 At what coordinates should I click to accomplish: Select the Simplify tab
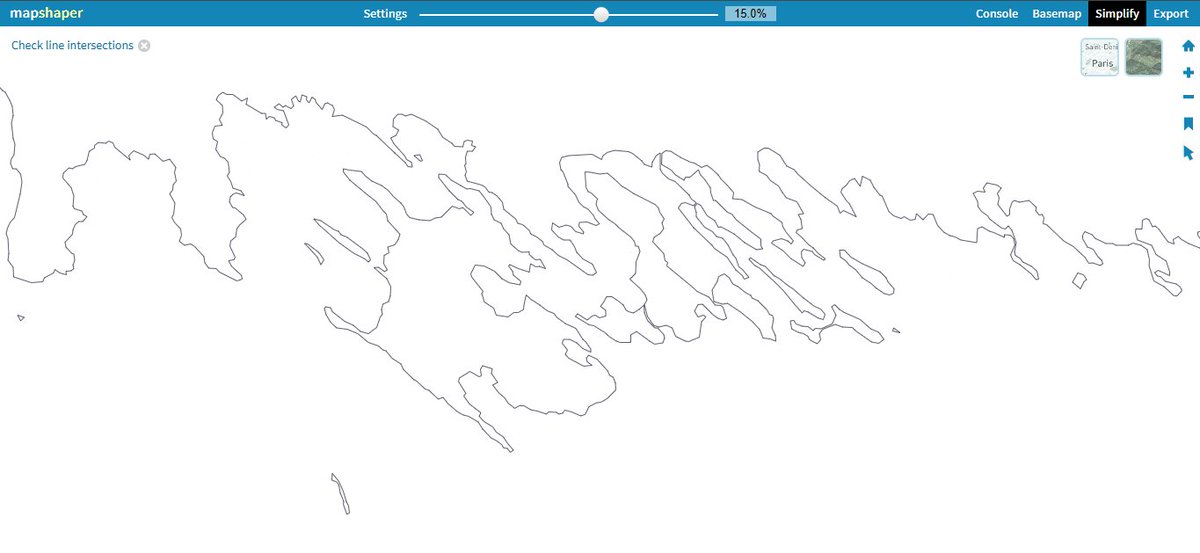pos(1117,14)
